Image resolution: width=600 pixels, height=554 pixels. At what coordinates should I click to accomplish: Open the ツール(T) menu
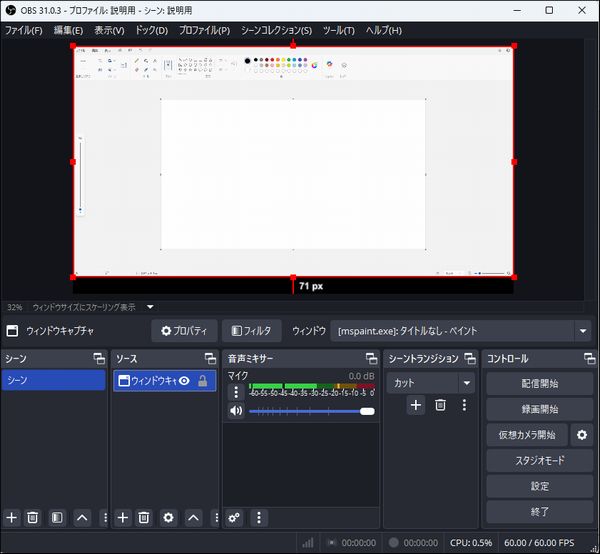[339, 30]
